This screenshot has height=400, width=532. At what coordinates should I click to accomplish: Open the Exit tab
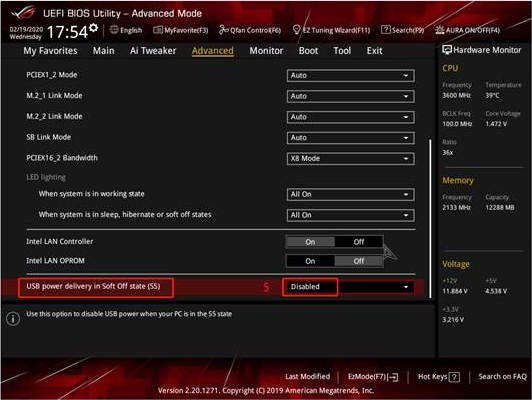point(375,51)
